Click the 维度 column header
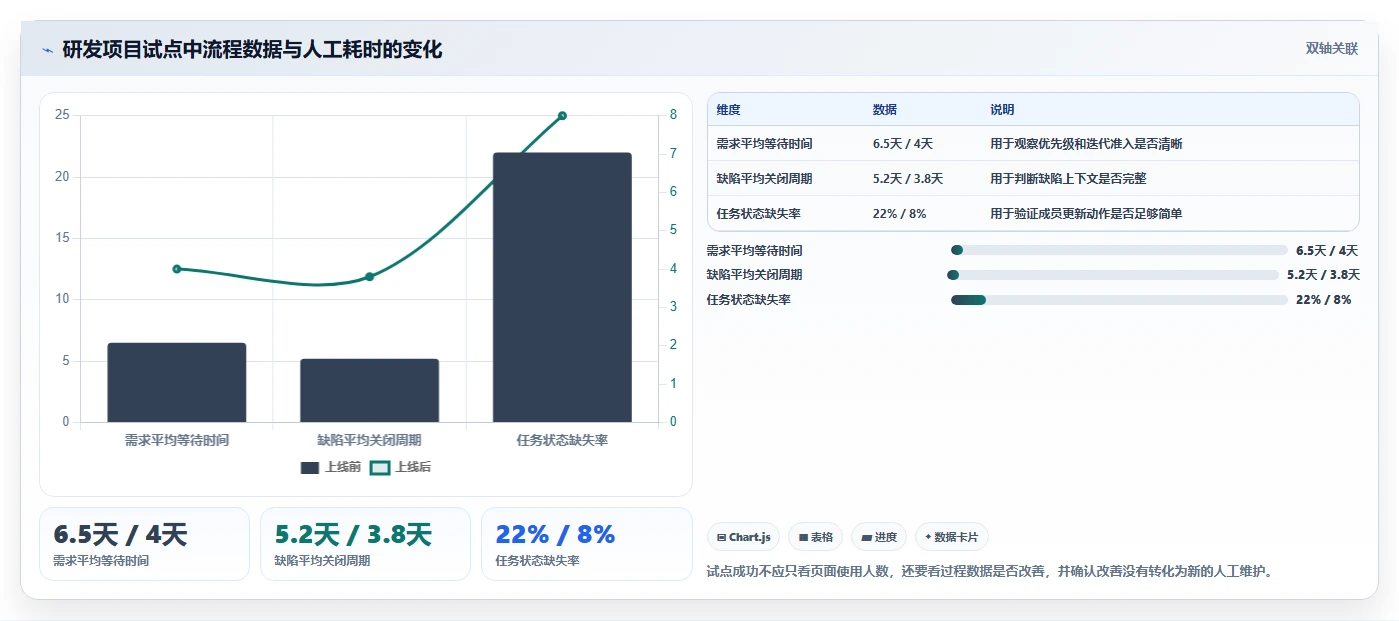Viewport: 1399px width, 621px height. coord(729,110)
